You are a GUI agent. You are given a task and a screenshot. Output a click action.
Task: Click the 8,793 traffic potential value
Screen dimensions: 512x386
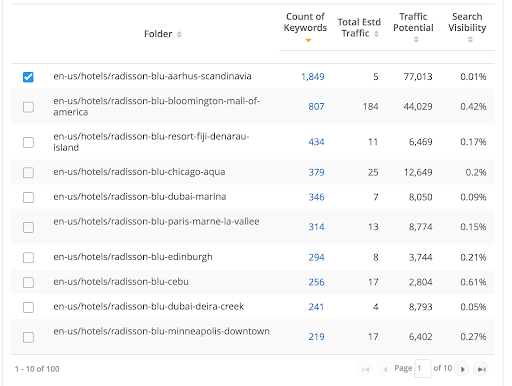pyautogui.click(x=421, y=307)
